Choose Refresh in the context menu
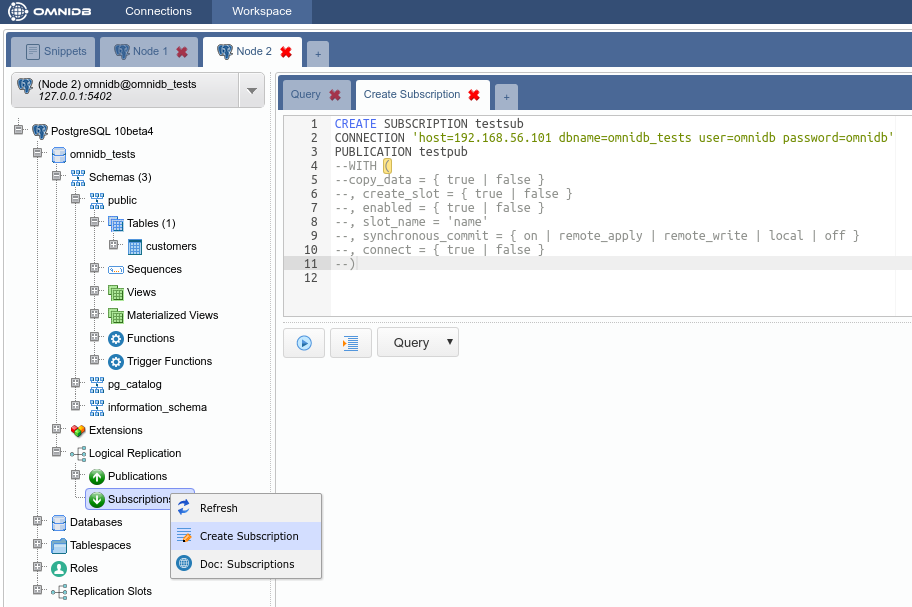Screen dimensions: 912x607 click(218, 509)
